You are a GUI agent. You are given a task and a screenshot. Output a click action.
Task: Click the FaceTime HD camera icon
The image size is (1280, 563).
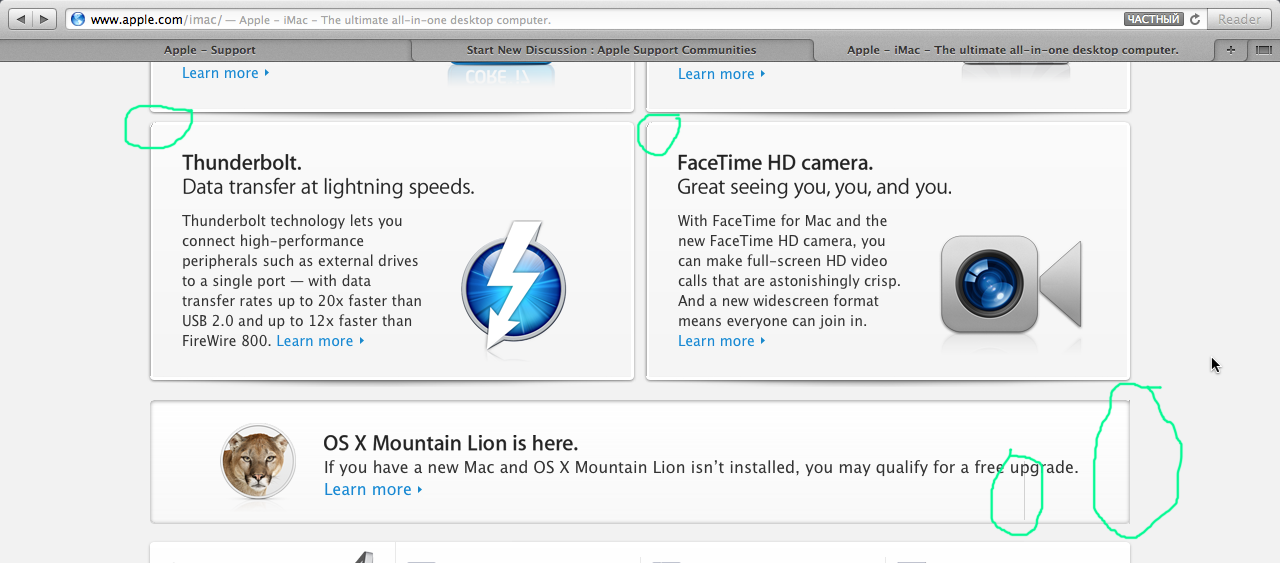1011,285
